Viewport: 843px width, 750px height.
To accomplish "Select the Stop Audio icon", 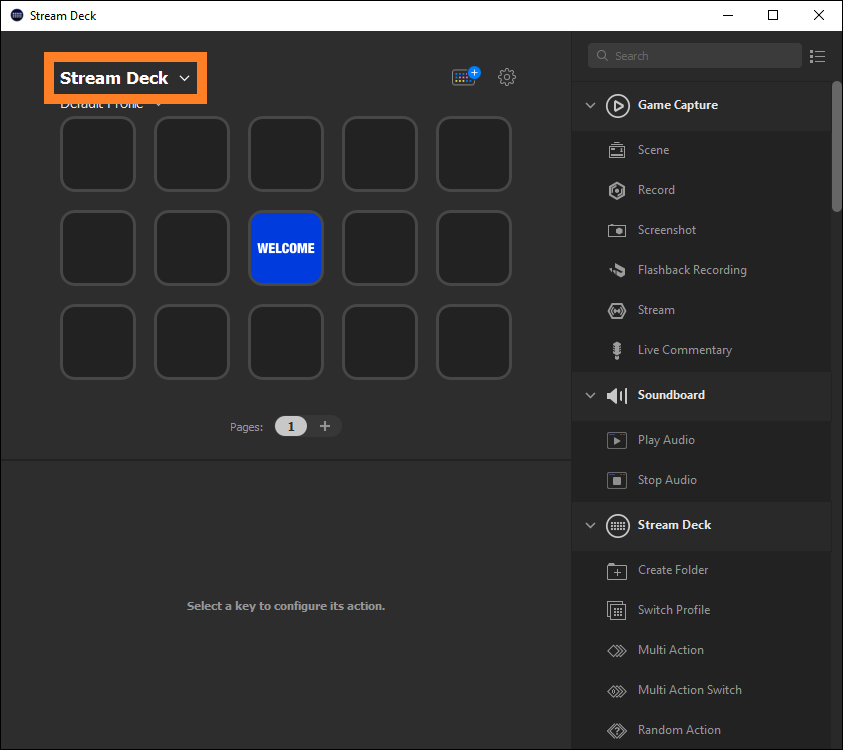I will coord(617,480).
